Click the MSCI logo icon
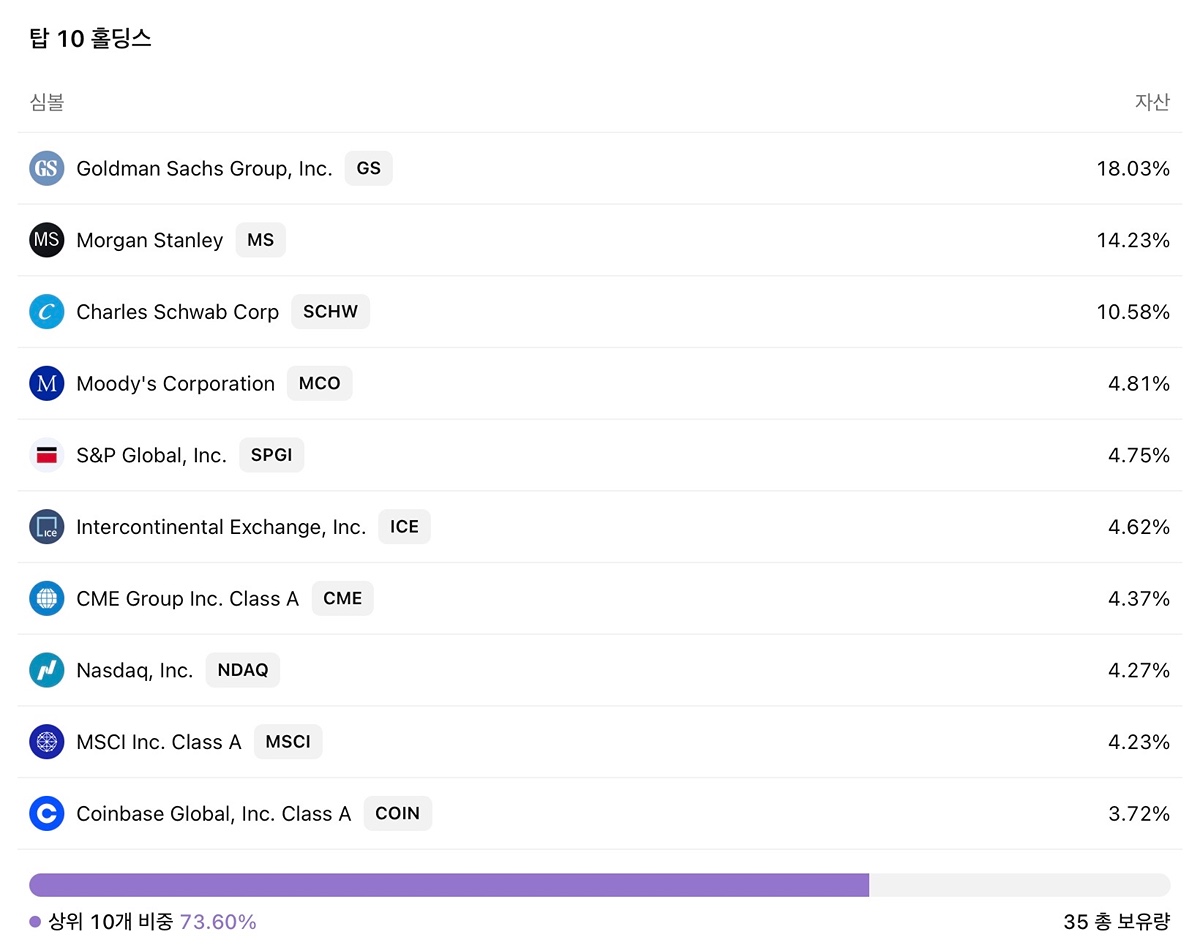 (46, 742)
